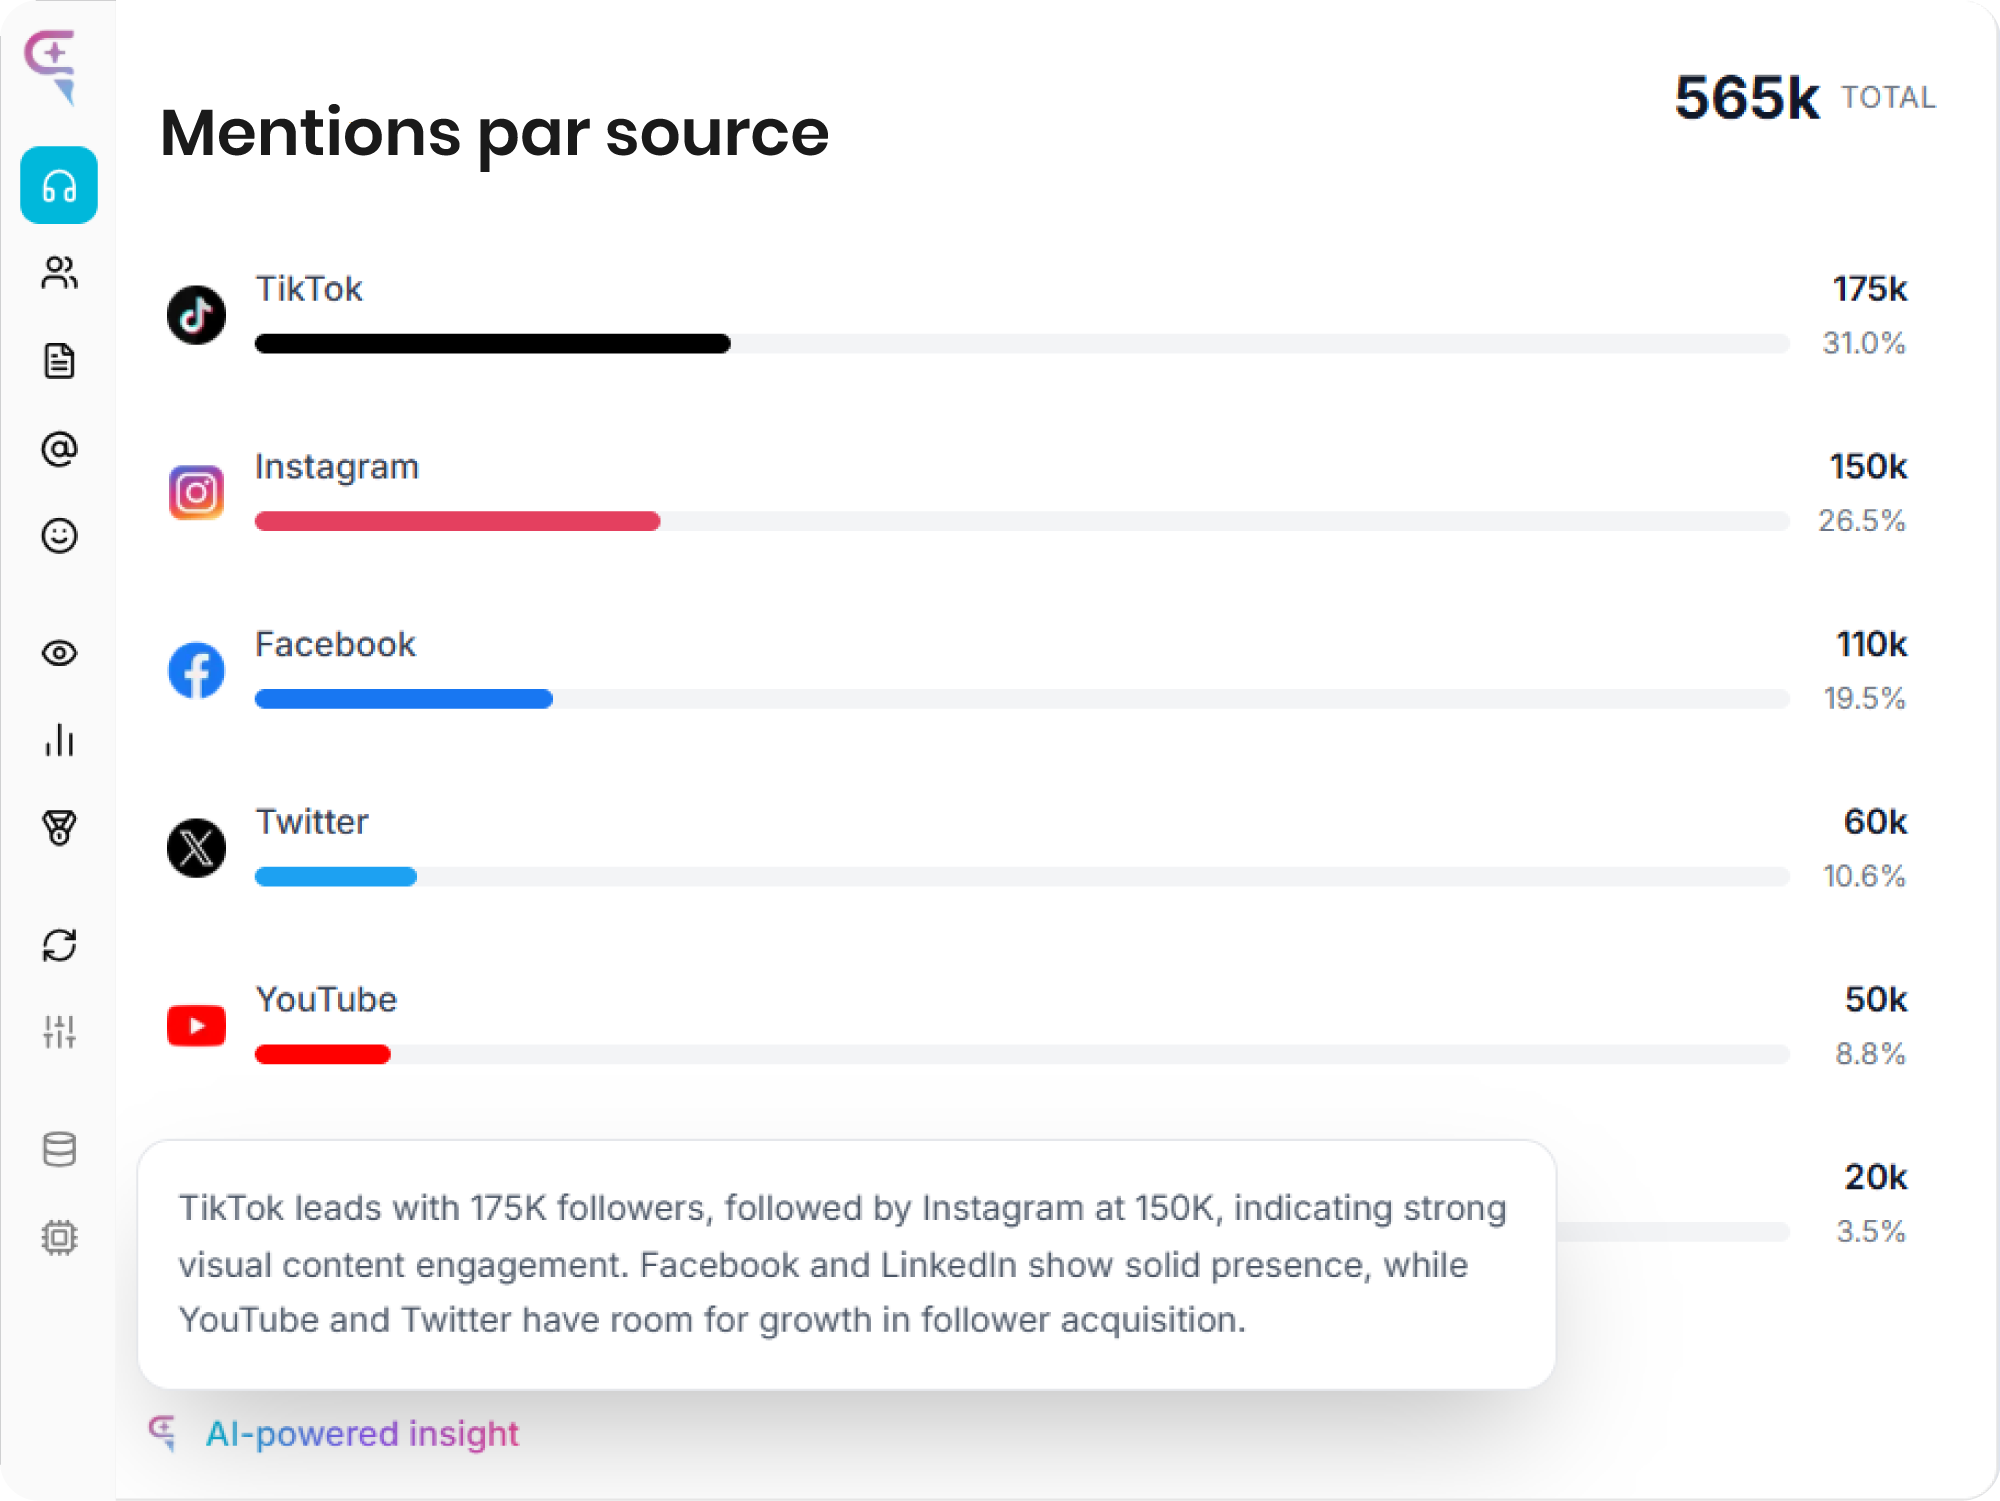Open sentiment analysis with the smiley icon
This screenshot has height=1501, width=2000.
tap(58, 536)
